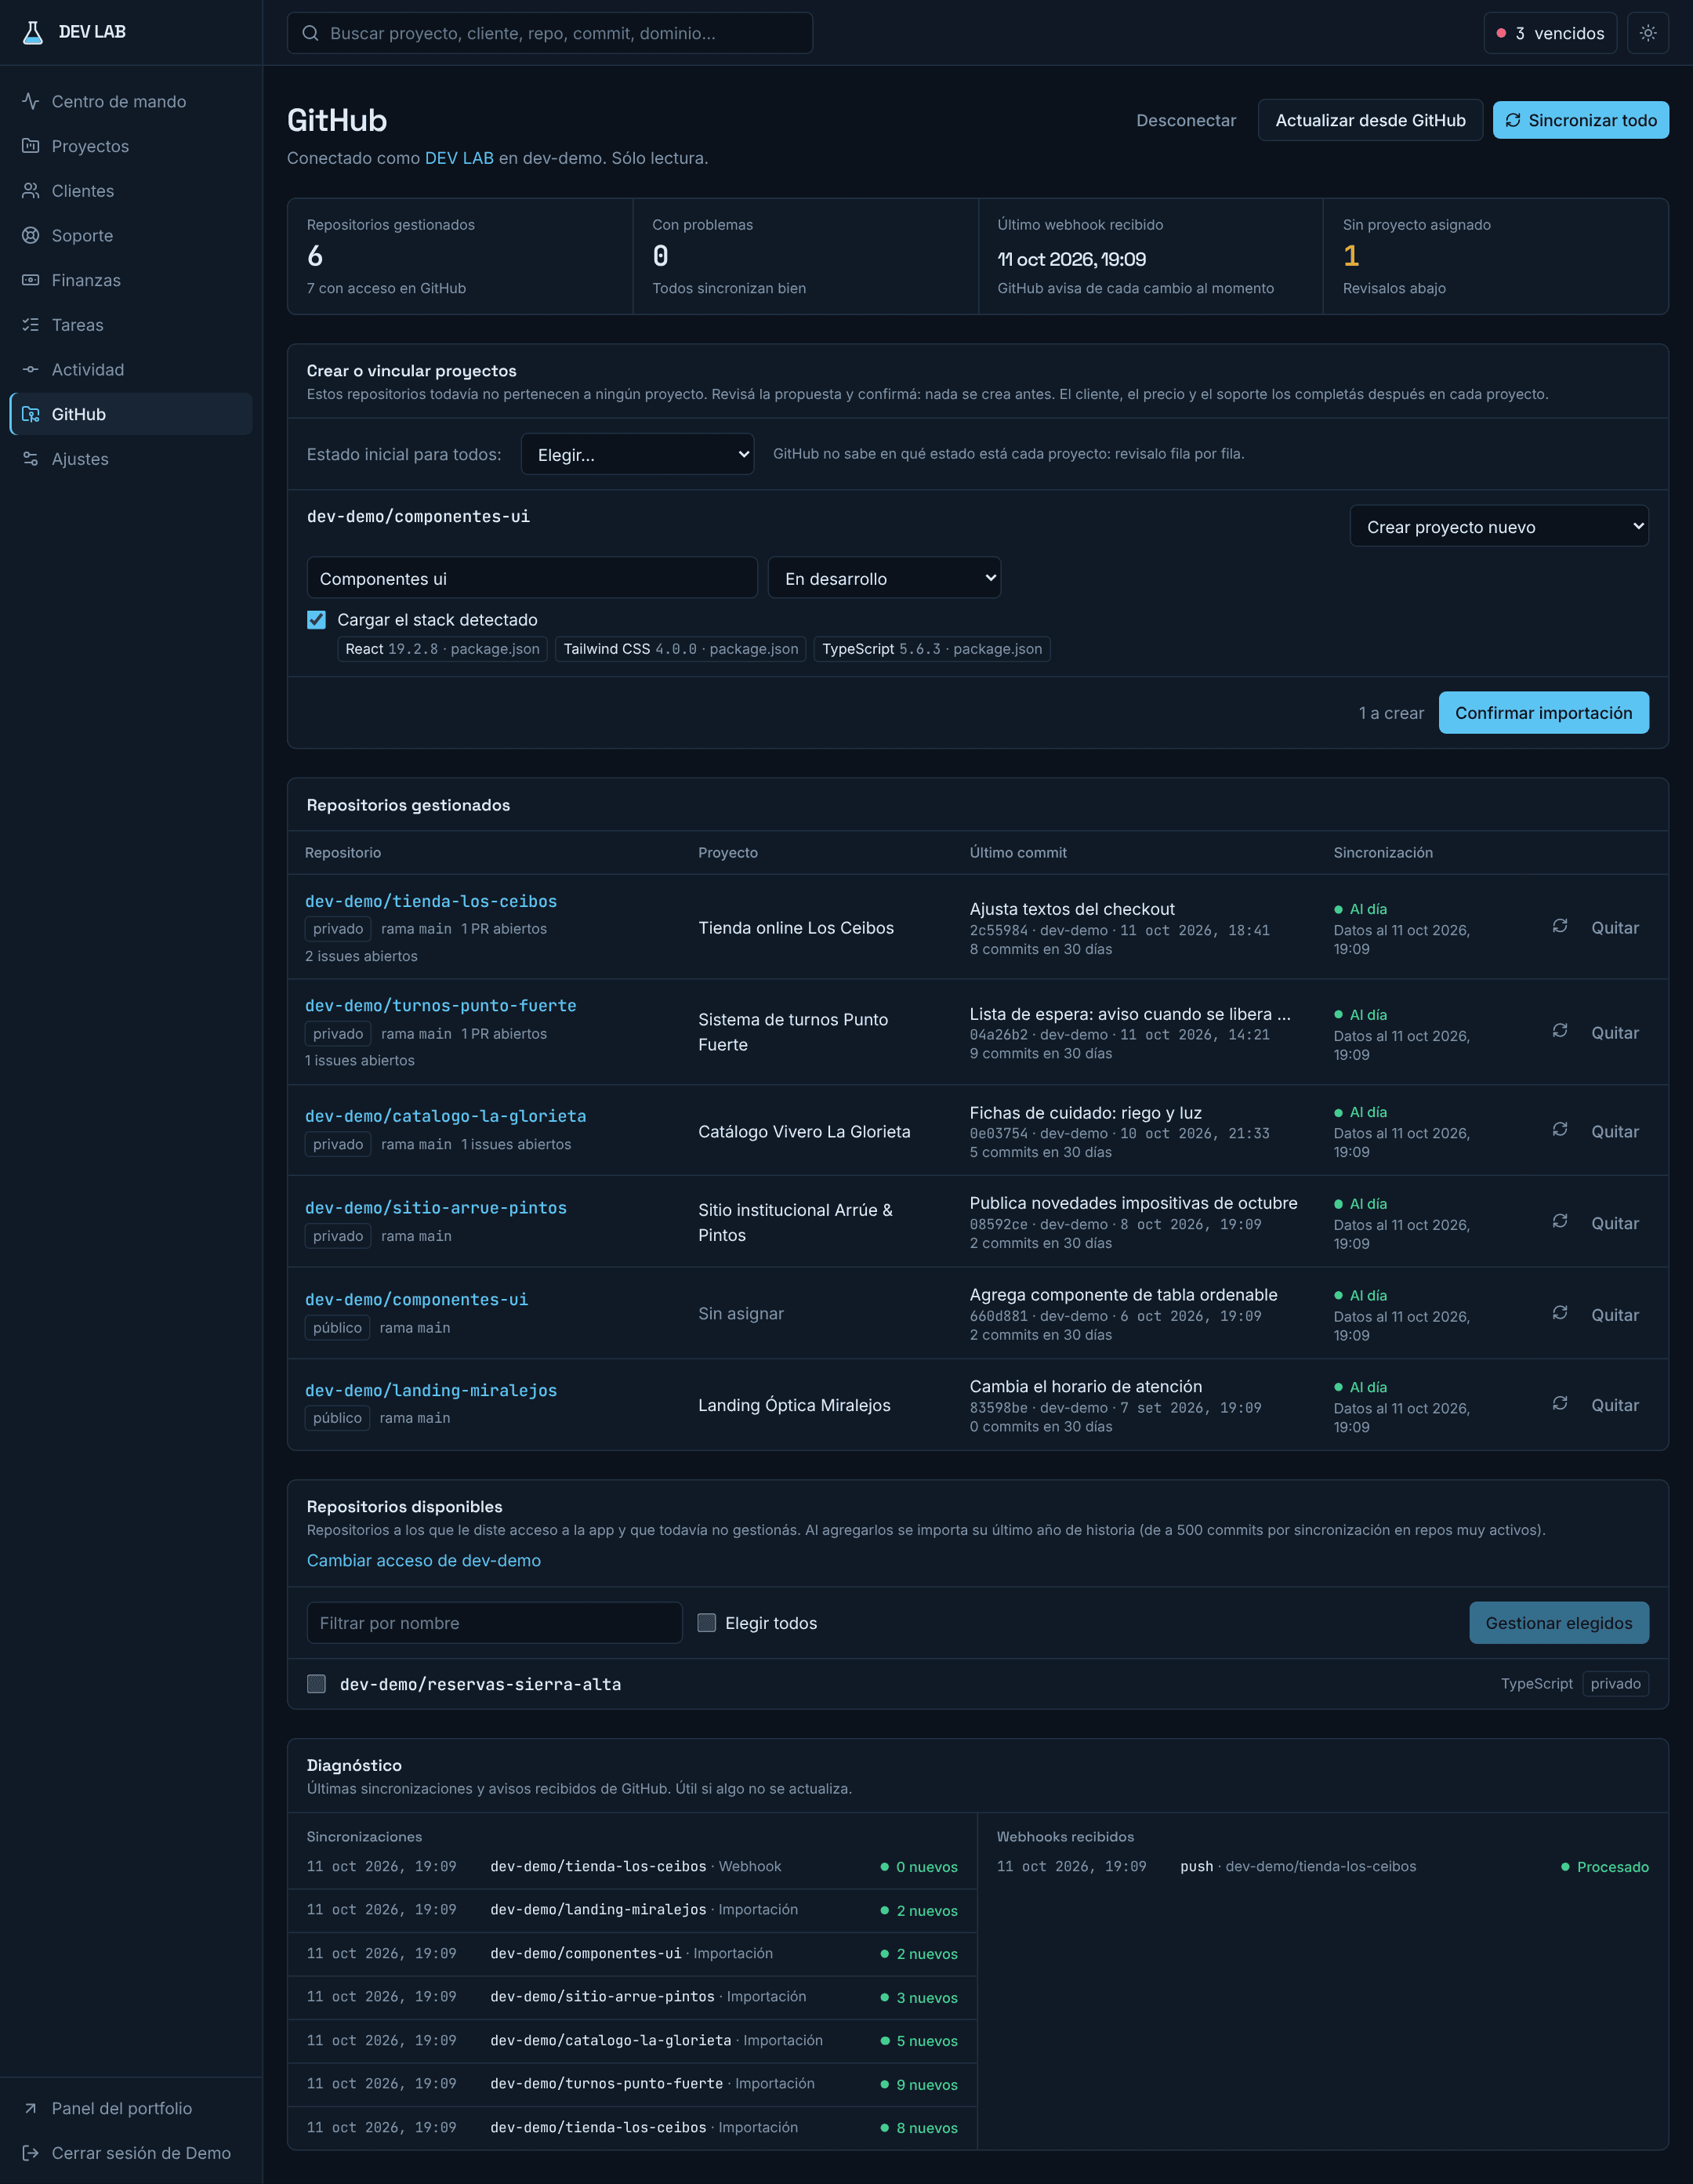Screen dimensions: 1693x2184
Task: Open Estado inicial para todos dropdown
Action: coord(638,454)
